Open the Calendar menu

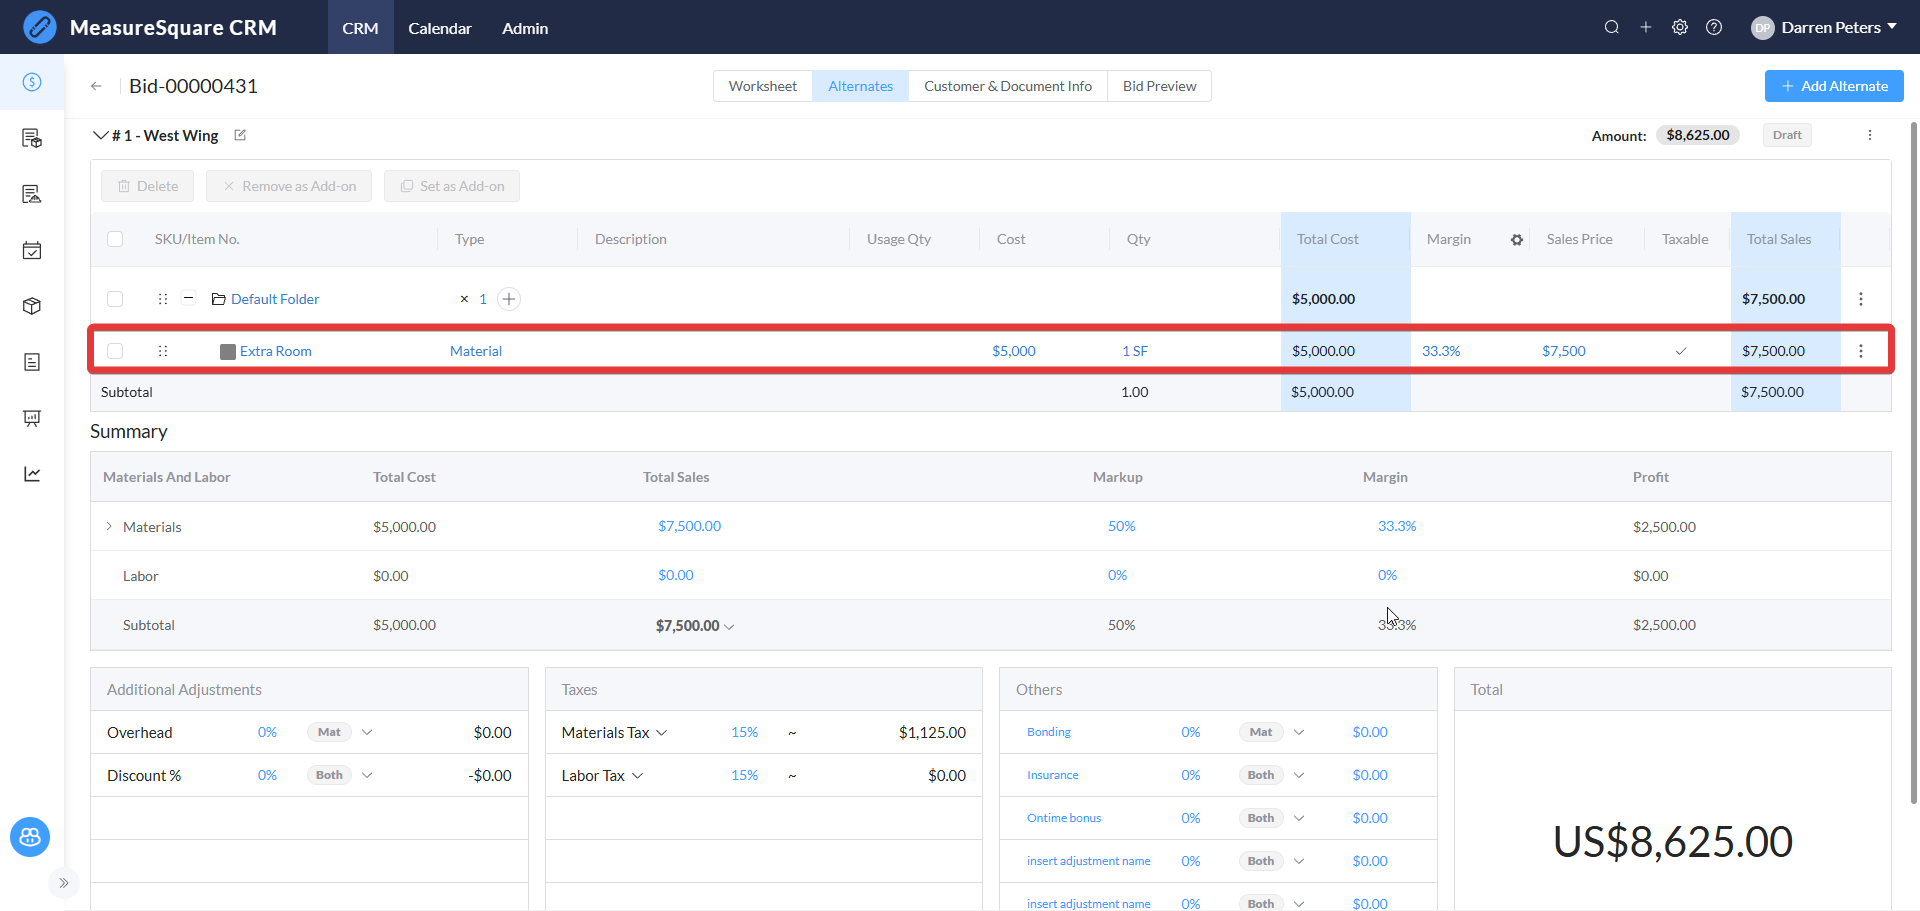[x=440, y=27]
